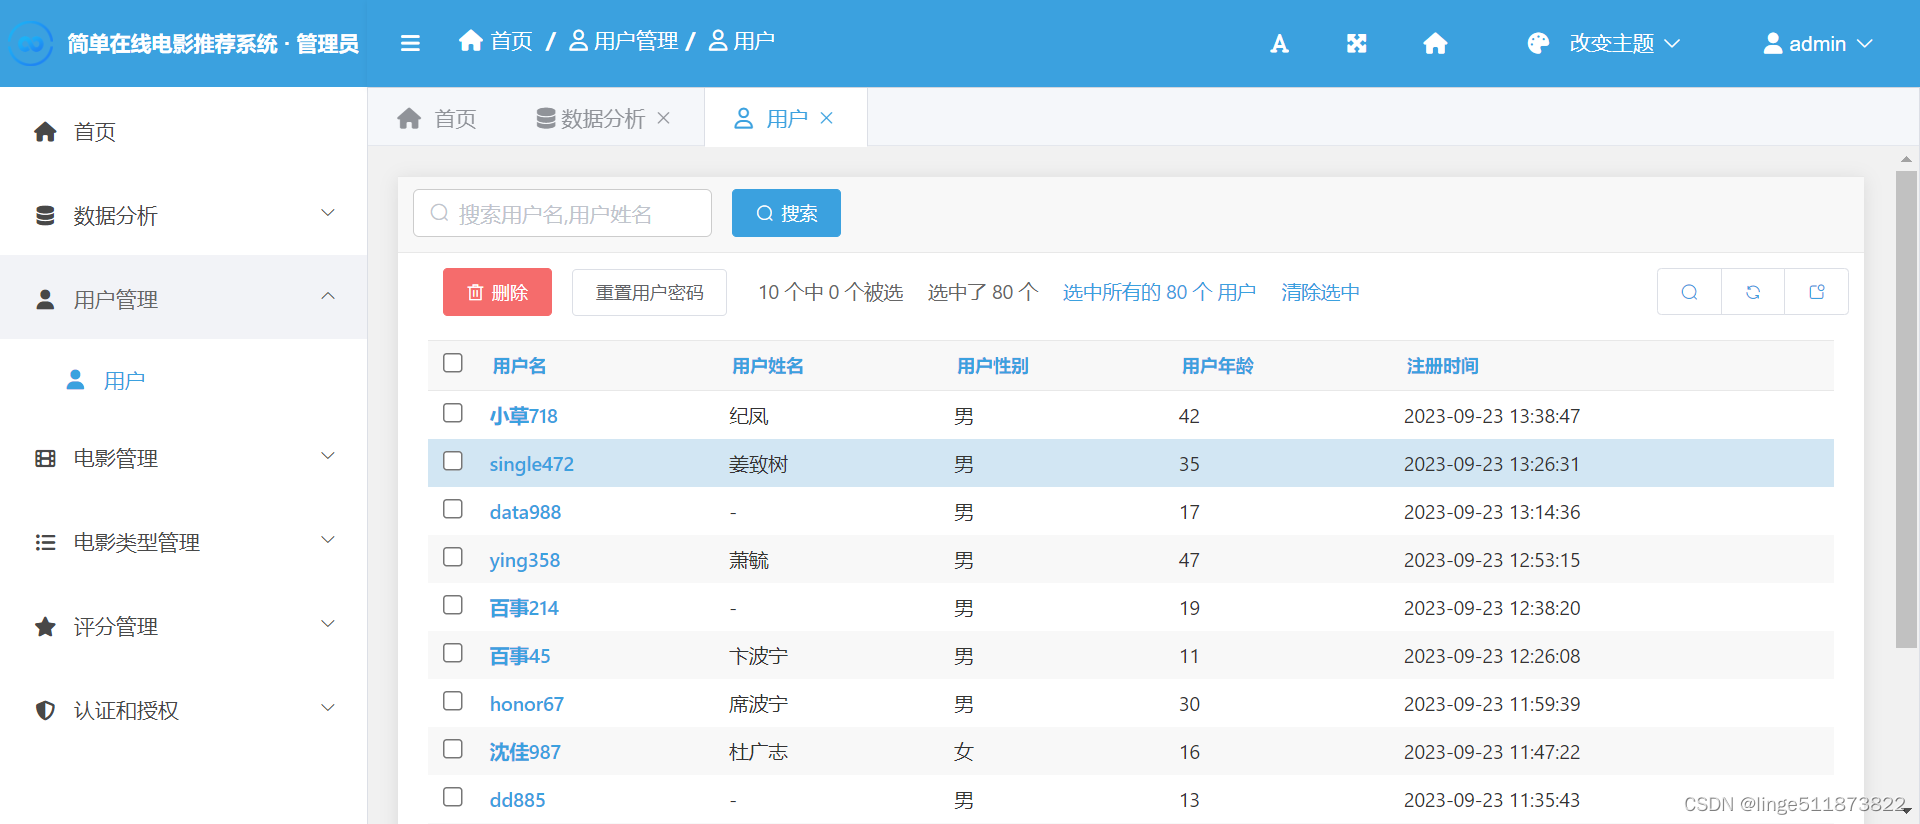The width and height of the screenshot is (1920, 824).
Task: Check the row for 百事45
Action: click(453, 653)
